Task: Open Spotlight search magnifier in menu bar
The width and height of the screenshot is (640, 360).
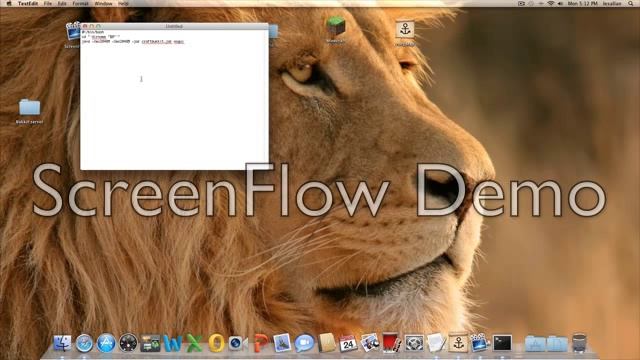Action: pyautogui.click(x=632, y=3)
